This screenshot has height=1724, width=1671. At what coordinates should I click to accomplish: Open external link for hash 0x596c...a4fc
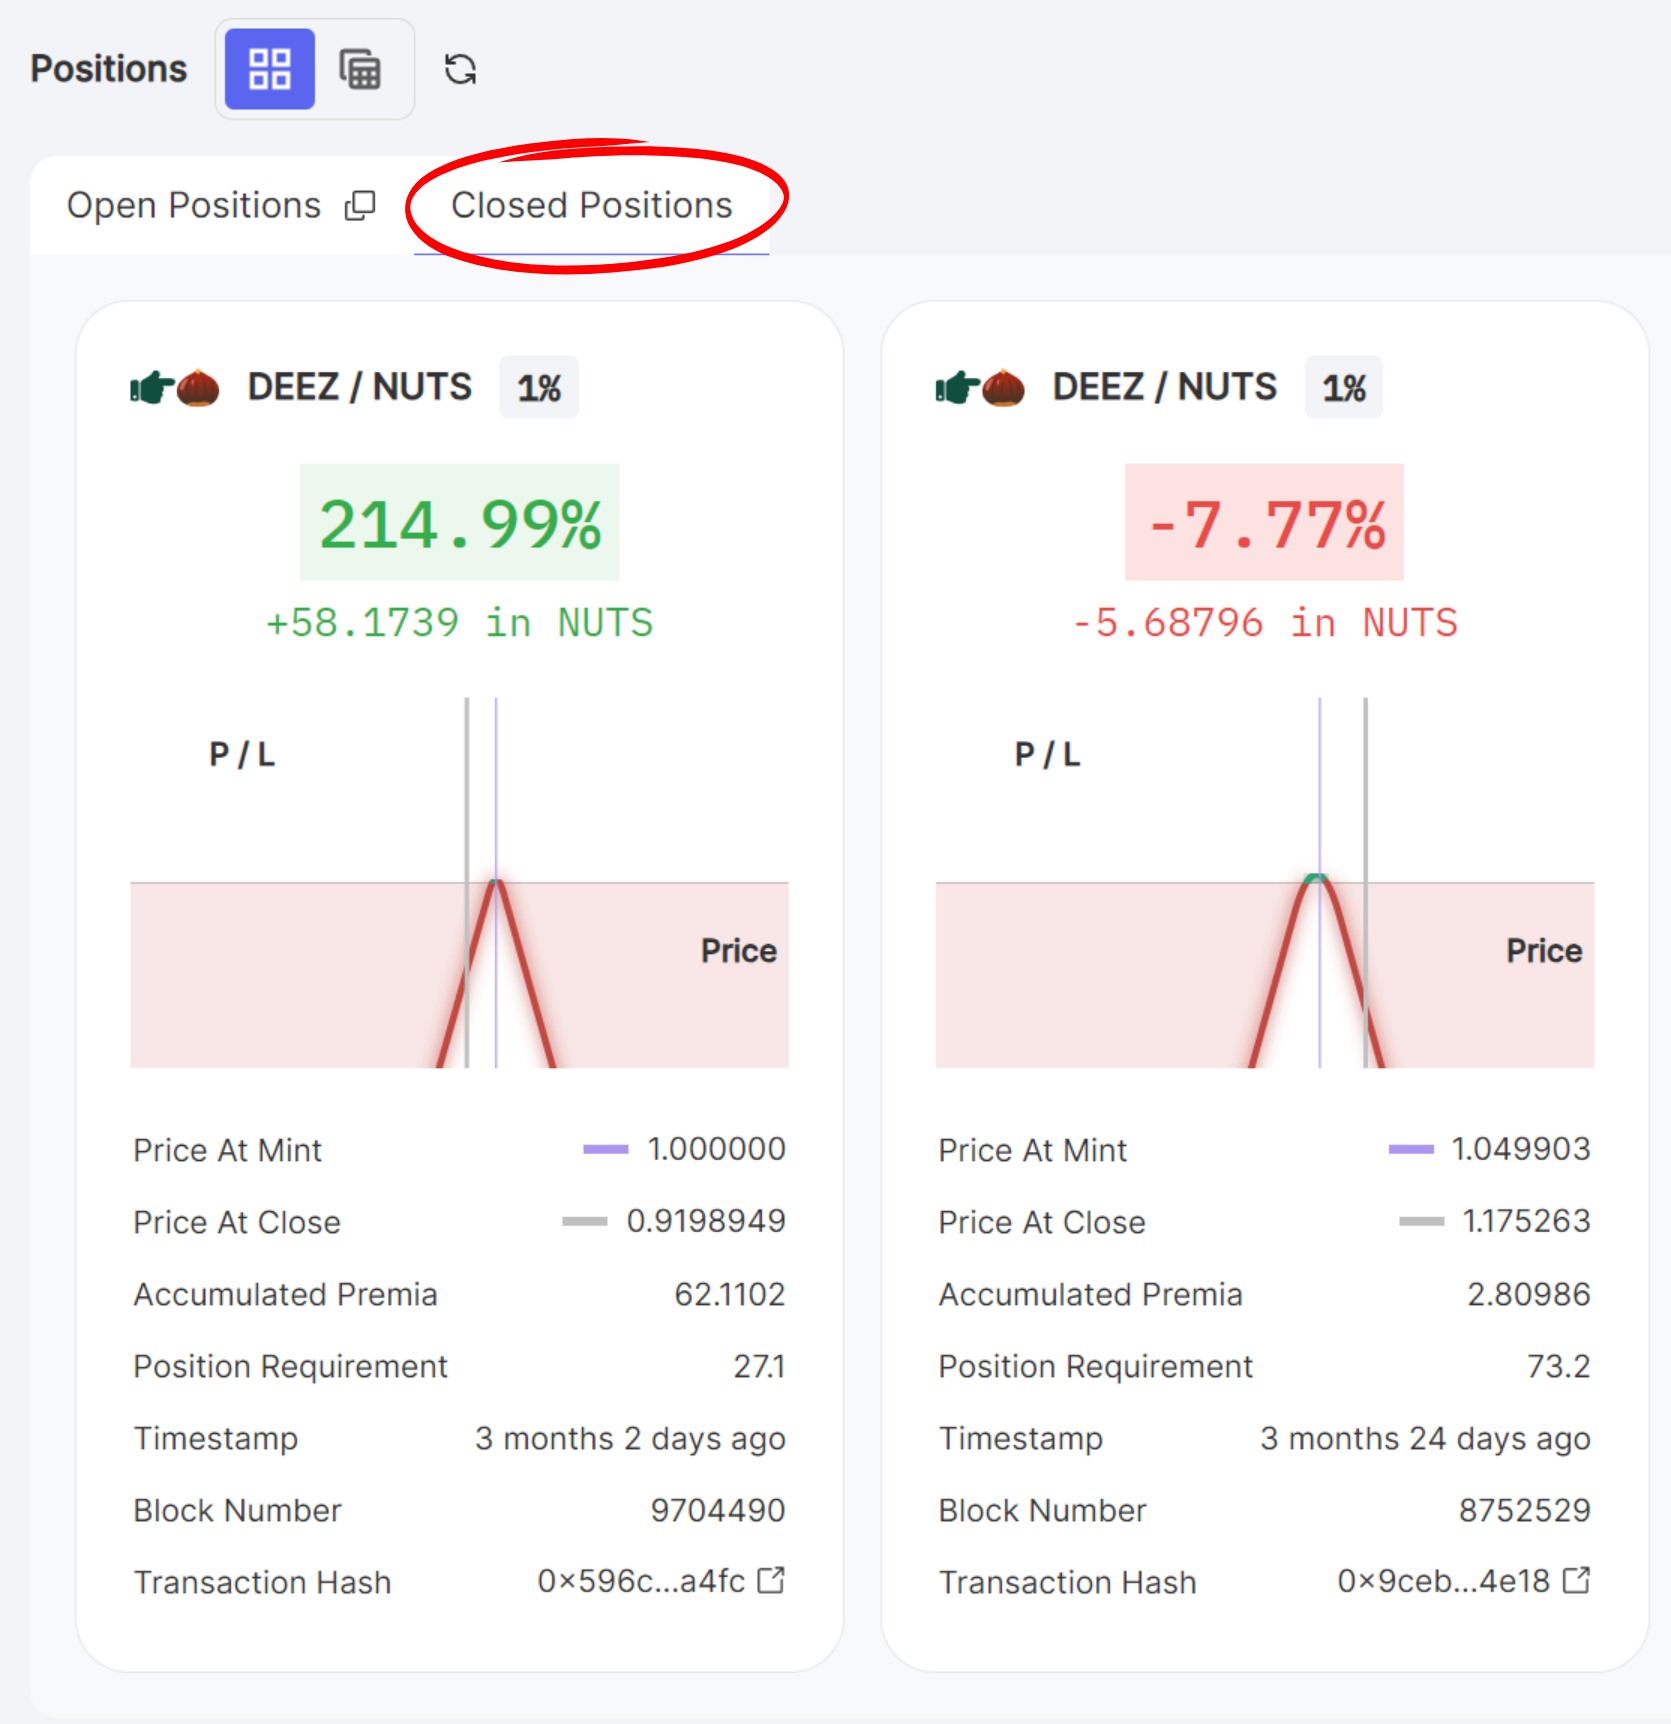[x=771, y=1580]
